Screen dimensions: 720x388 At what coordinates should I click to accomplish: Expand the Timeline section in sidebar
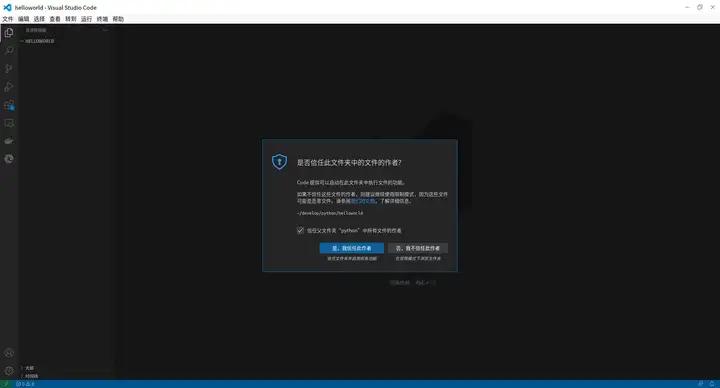[x=30, y=376]
